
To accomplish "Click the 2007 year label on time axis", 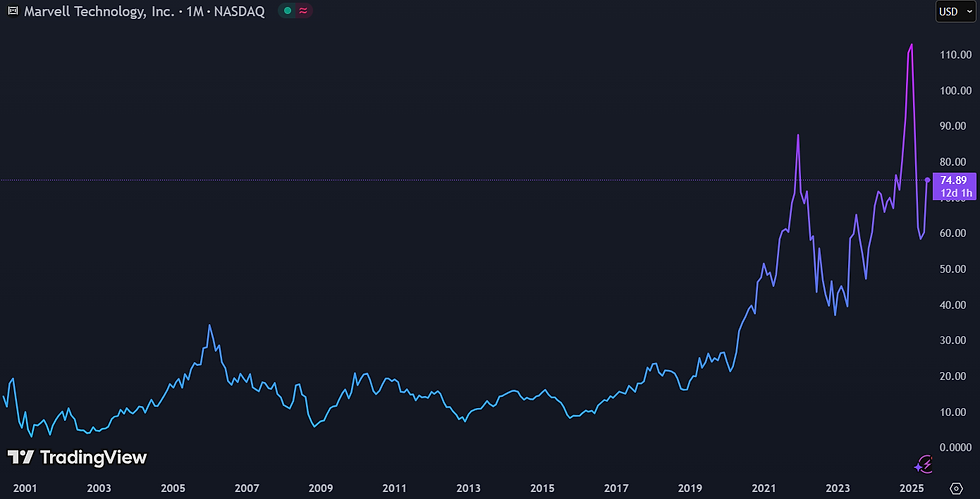I will [247, 488].
